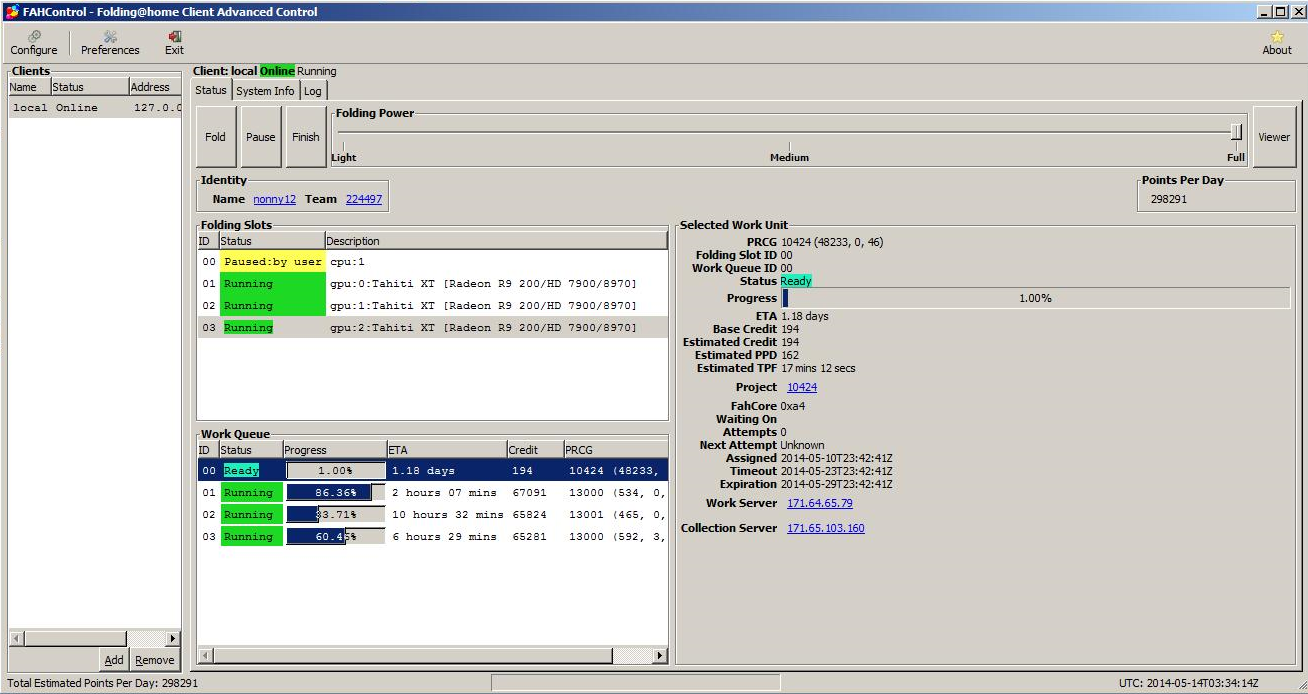Open the Viewer button
The image size is (1308, 694).
click(1274, 137)
